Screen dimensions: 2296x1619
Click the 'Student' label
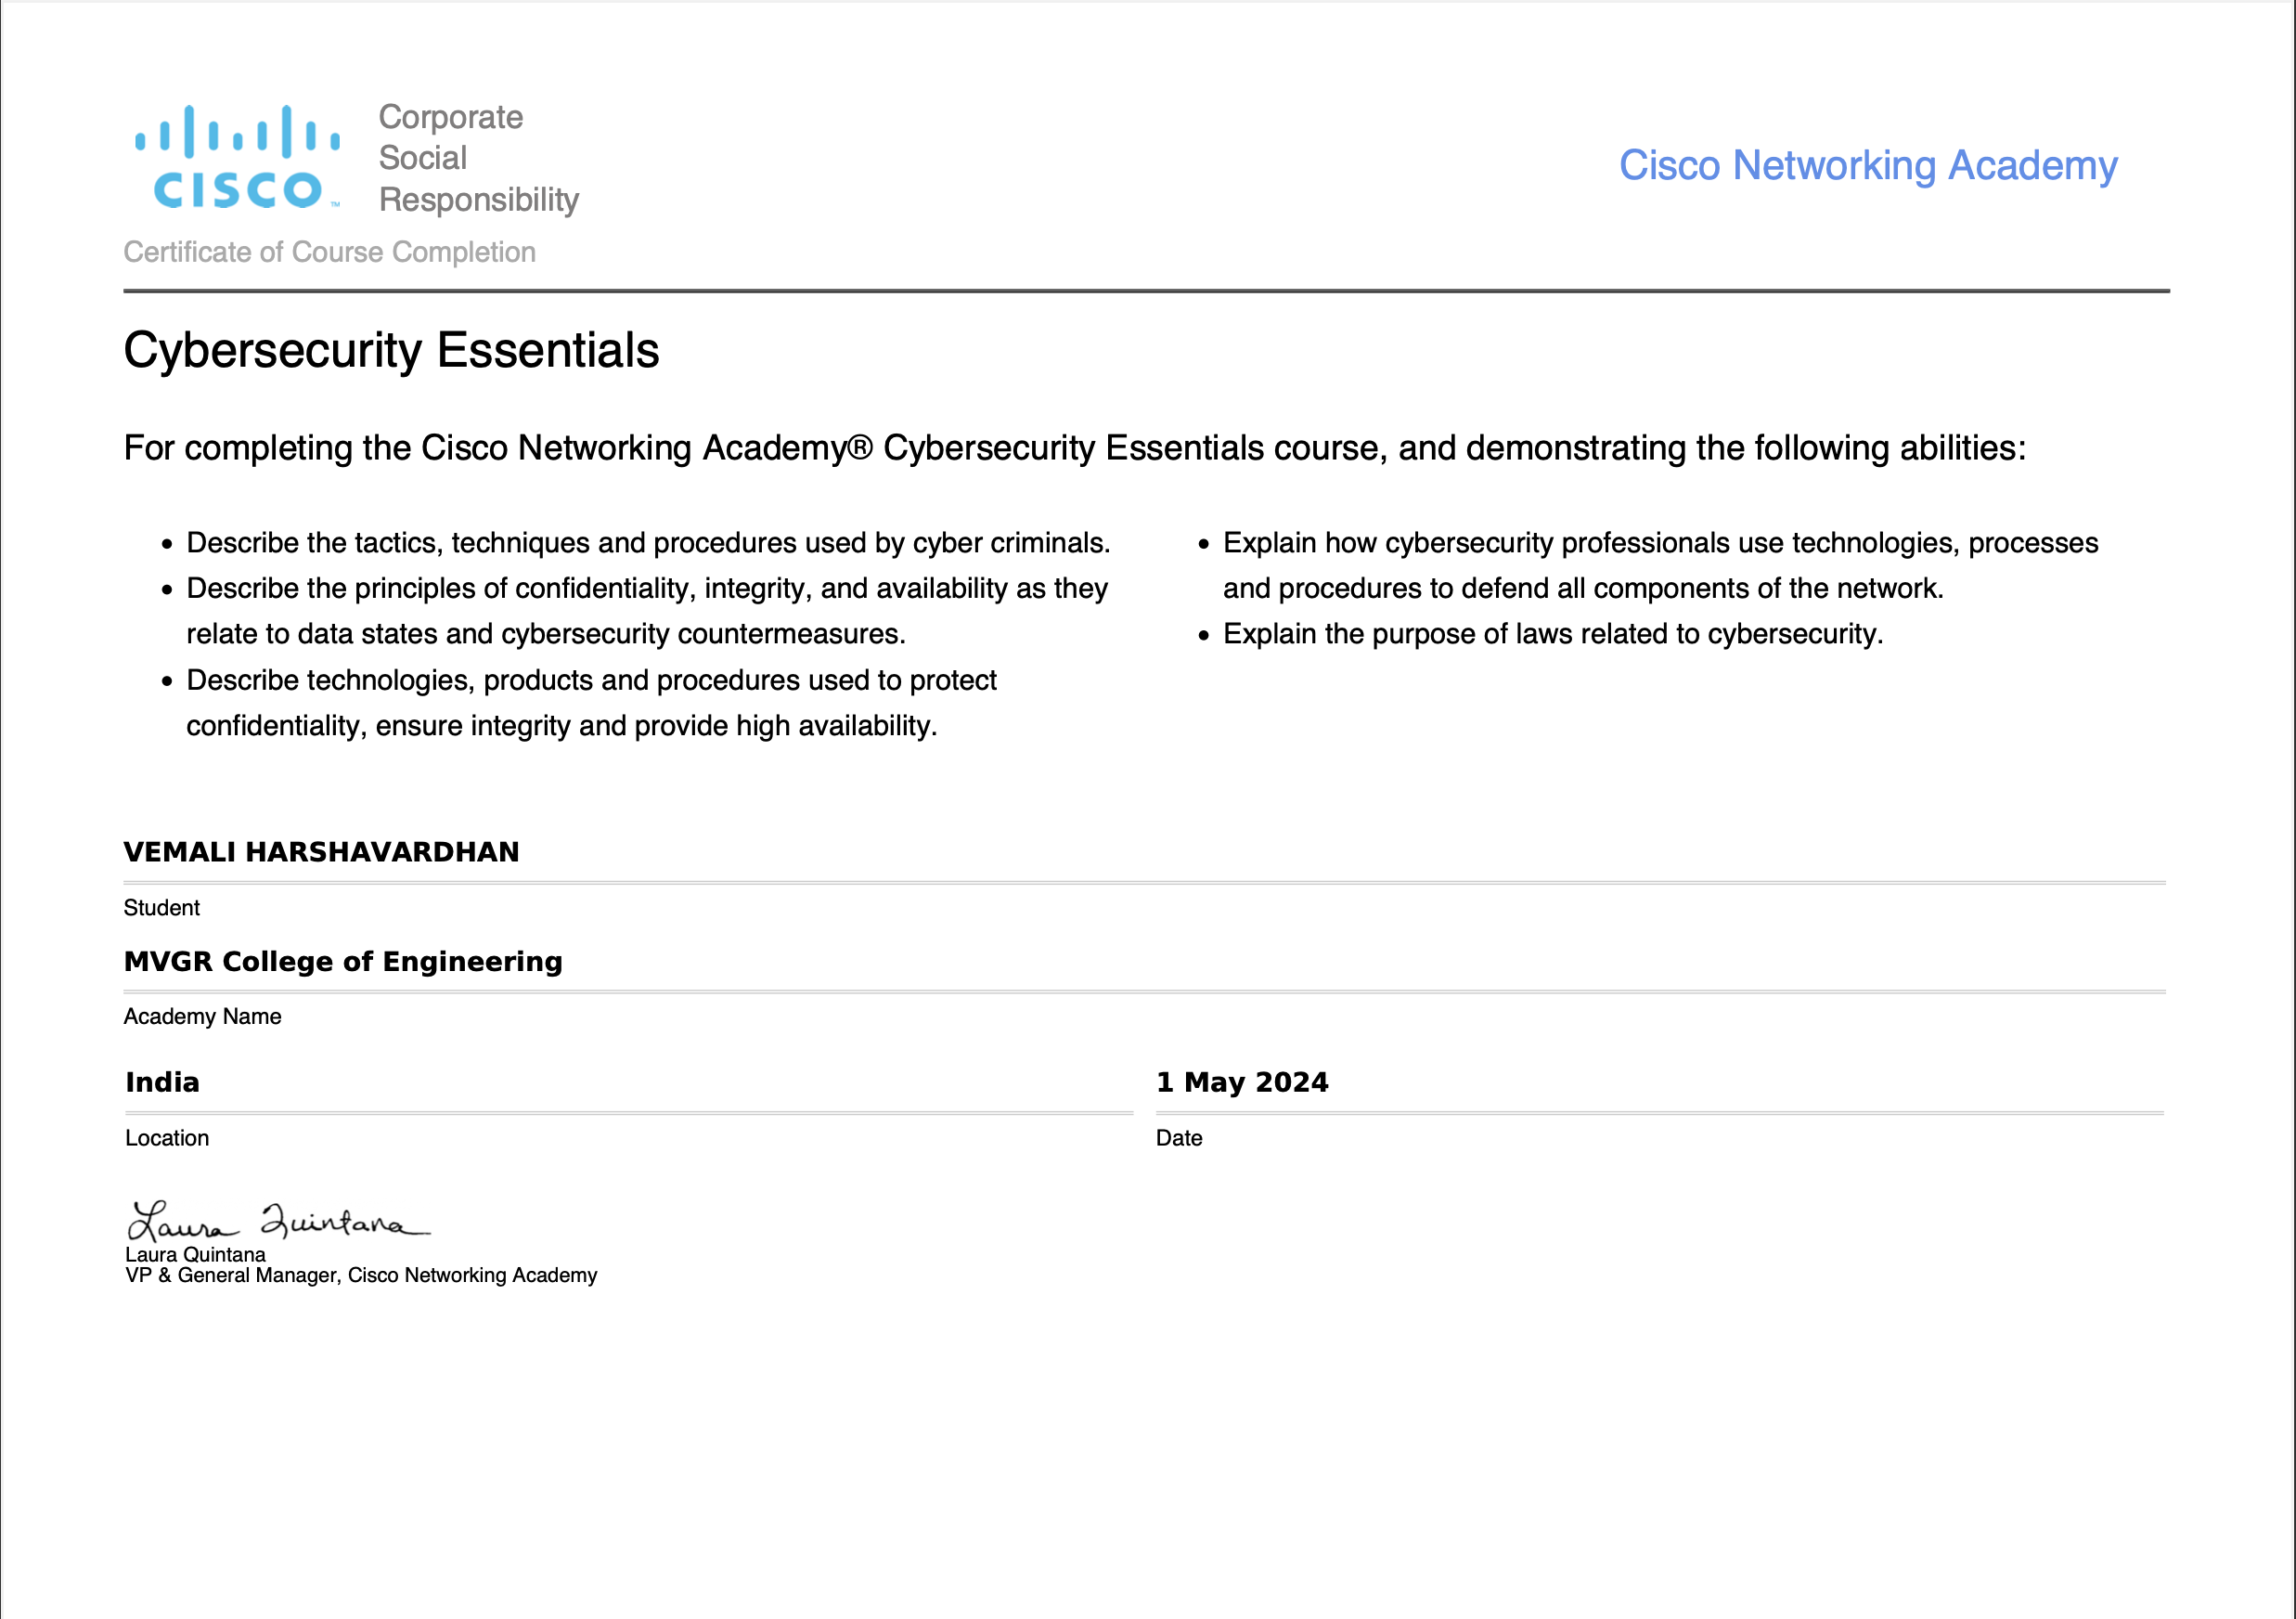point(161,907)
